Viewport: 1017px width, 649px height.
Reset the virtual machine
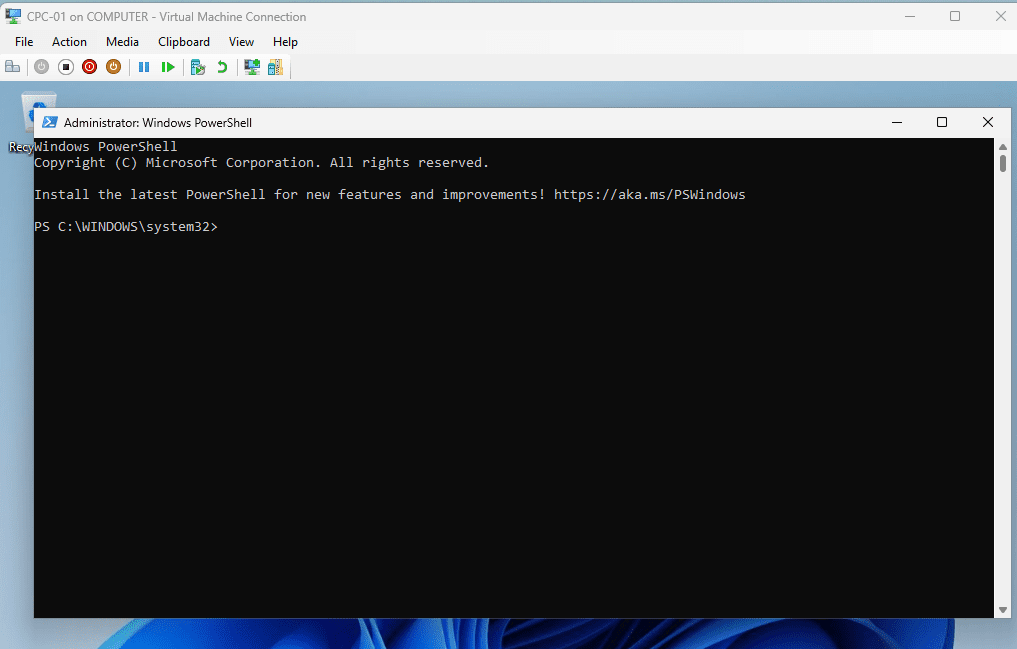click(x=168, y=66)
